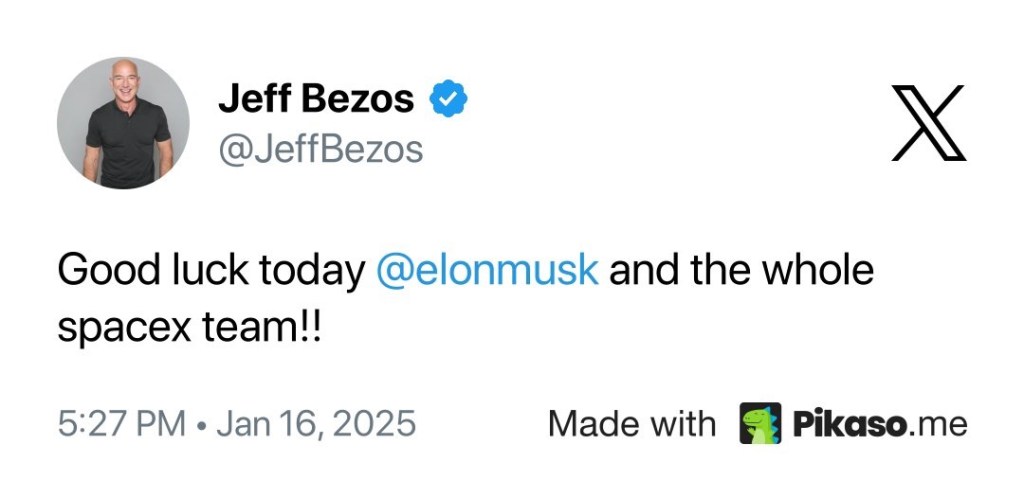Open the @elonmusk mention link
Screen dimensions: 1024x498
pyautogui.click(x=487, y=271)
